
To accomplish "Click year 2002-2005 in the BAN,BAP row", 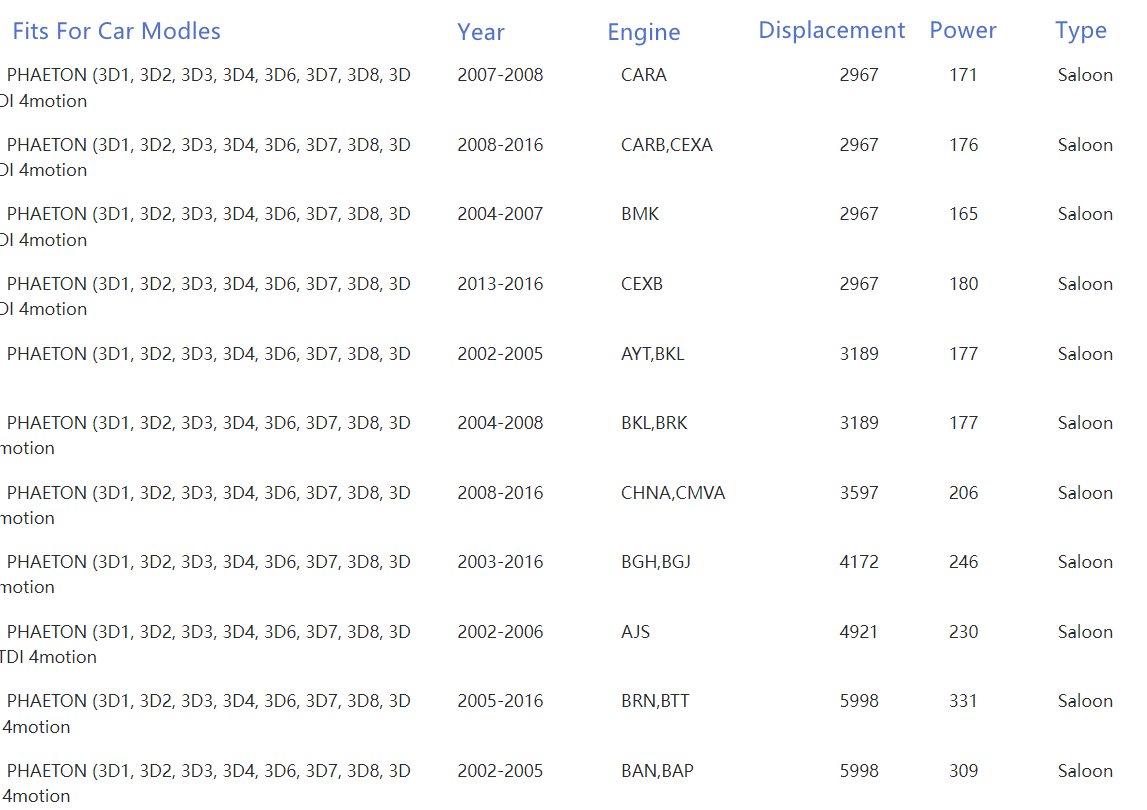I will pos(500,771).
